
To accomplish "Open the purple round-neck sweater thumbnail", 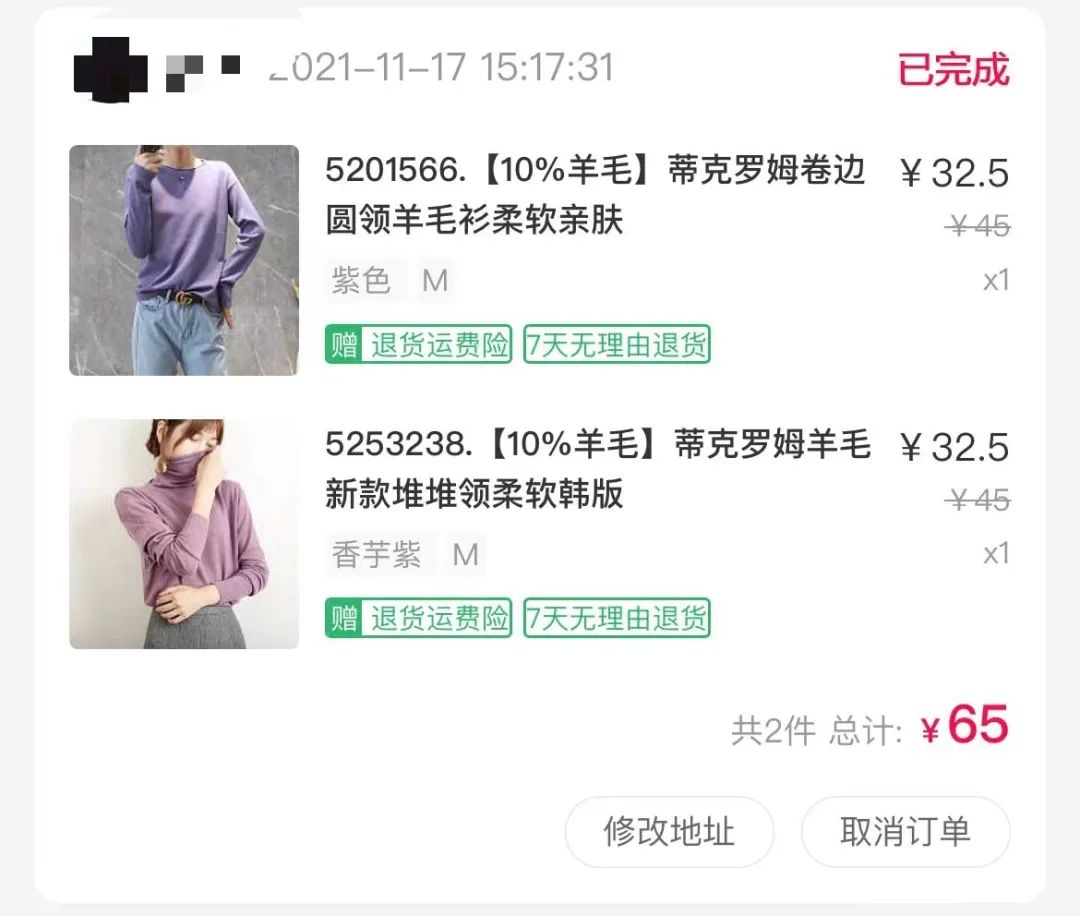I will click(x=184, y=260).
